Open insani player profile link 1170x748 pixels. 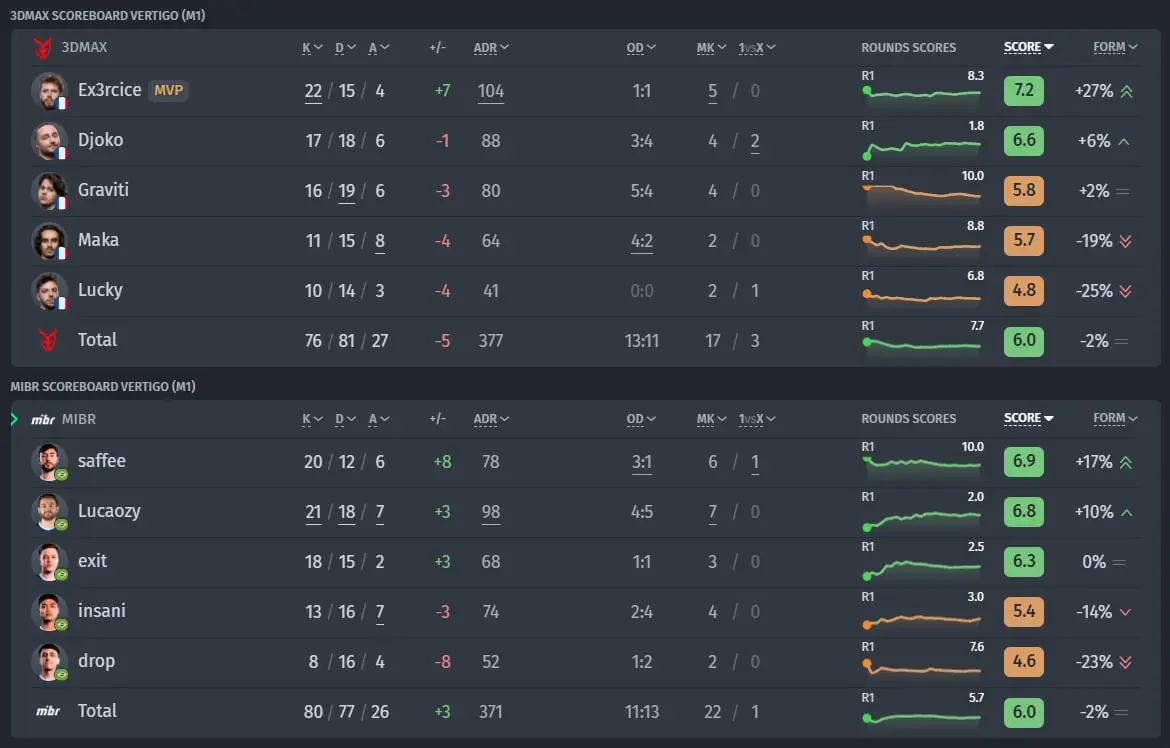101,611
